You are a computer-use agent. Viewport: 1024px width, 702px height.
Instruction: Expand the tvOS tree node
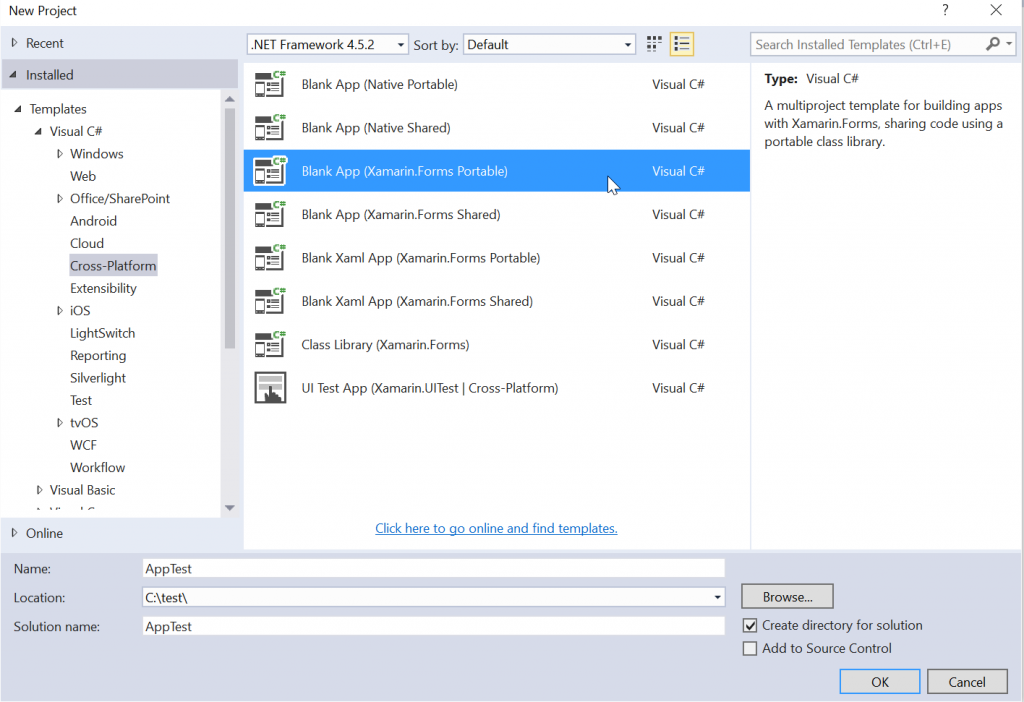(59, 423)
